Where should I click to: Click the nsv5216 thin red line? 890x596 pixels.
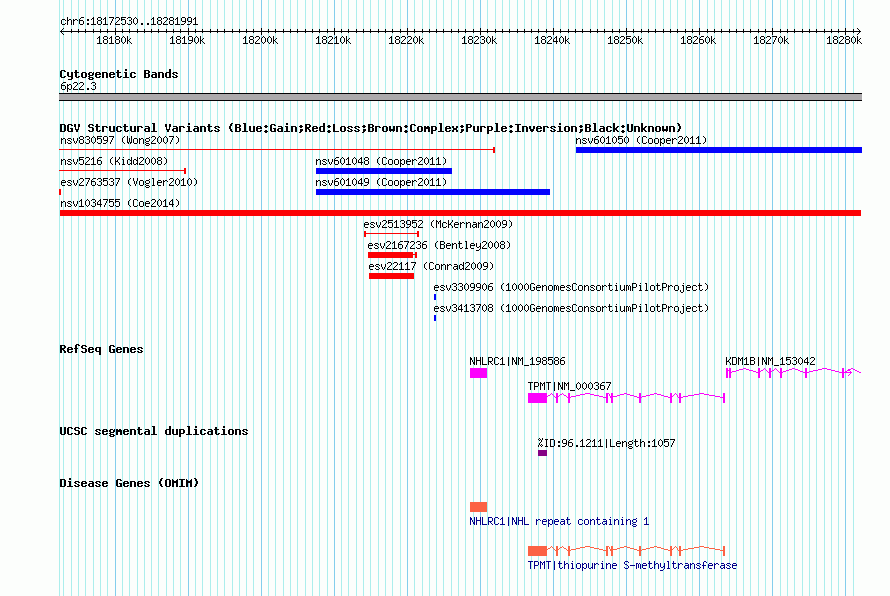click(x=123, y=171)
